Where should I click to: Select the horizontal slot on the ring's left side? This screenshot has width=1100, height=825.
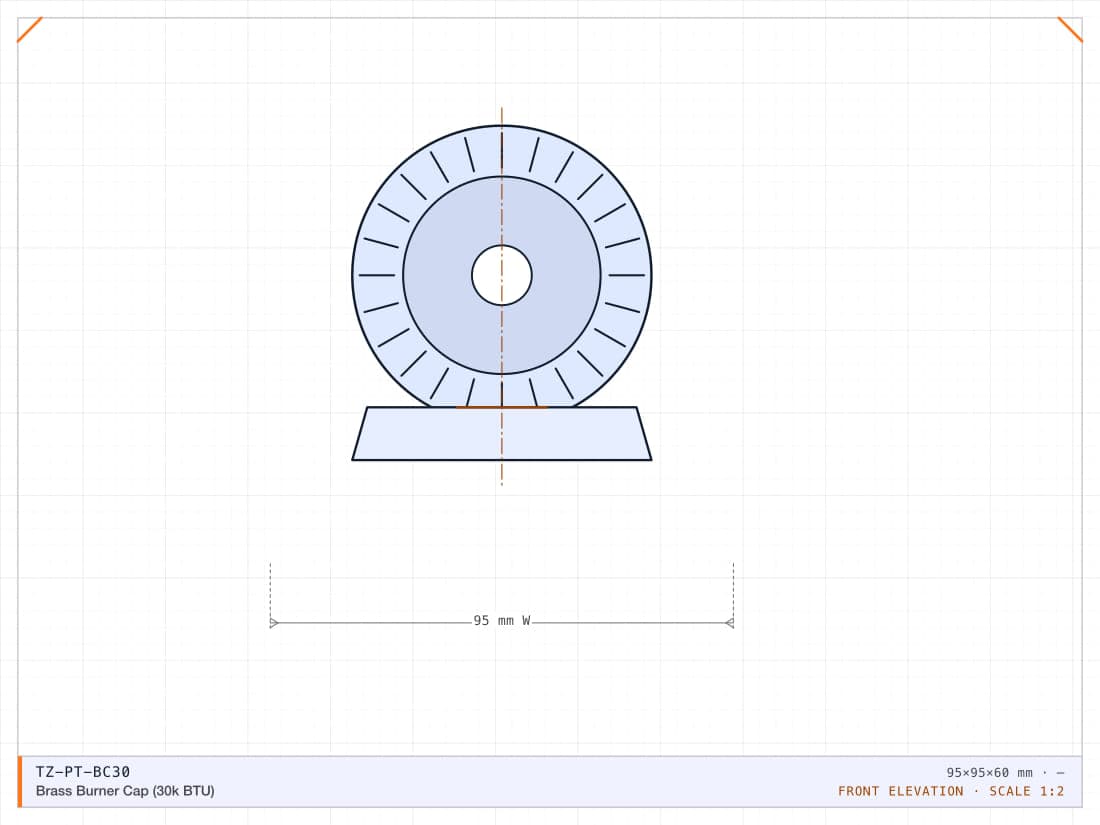[377, 275]
